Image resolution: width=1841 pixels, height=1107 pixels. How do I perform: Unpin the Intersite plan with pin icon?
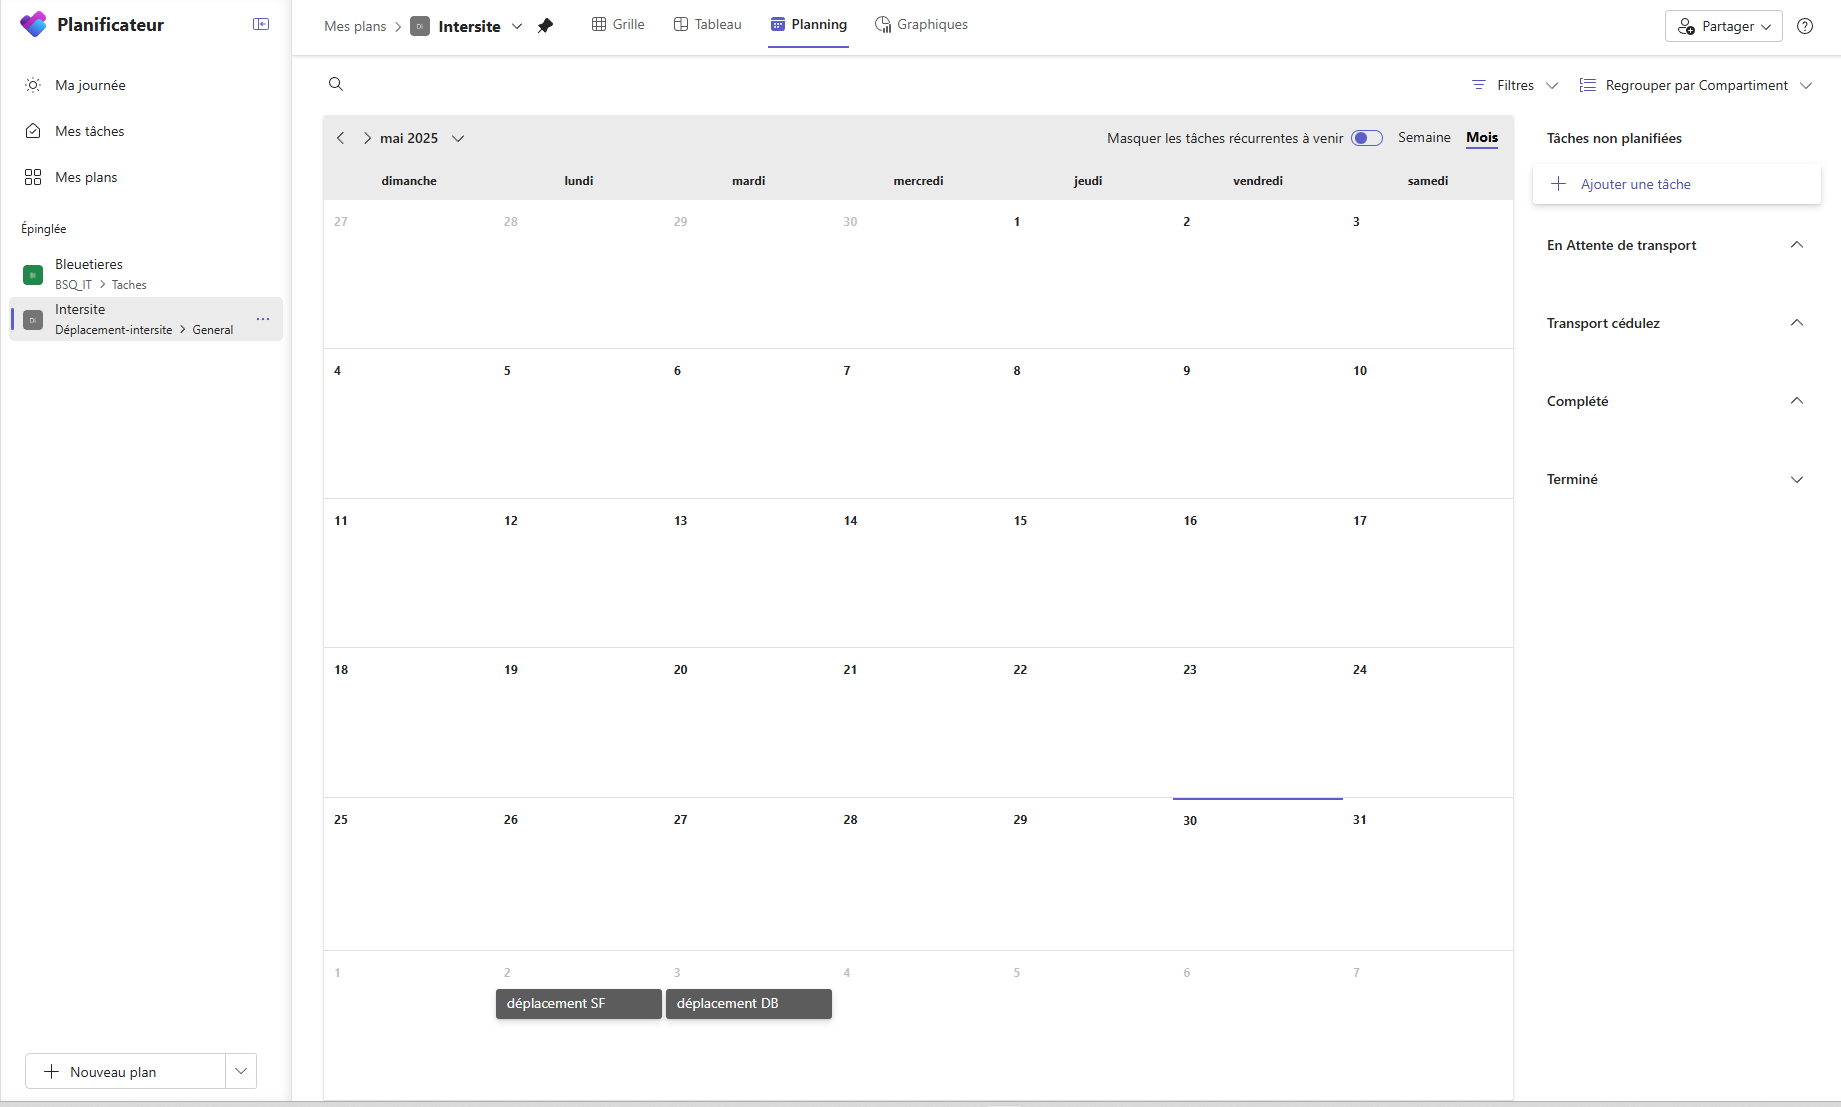click(x=545, y=26)
